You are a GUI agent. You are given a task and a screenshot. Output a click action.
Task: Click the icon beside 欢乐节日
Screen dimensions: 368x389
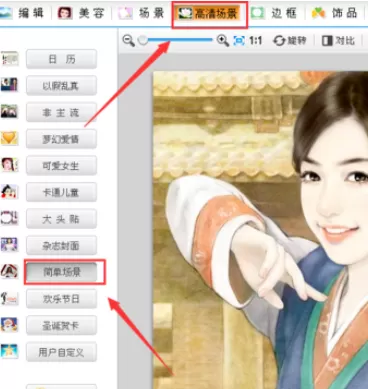pyautogui.click(x=9, y=298)
